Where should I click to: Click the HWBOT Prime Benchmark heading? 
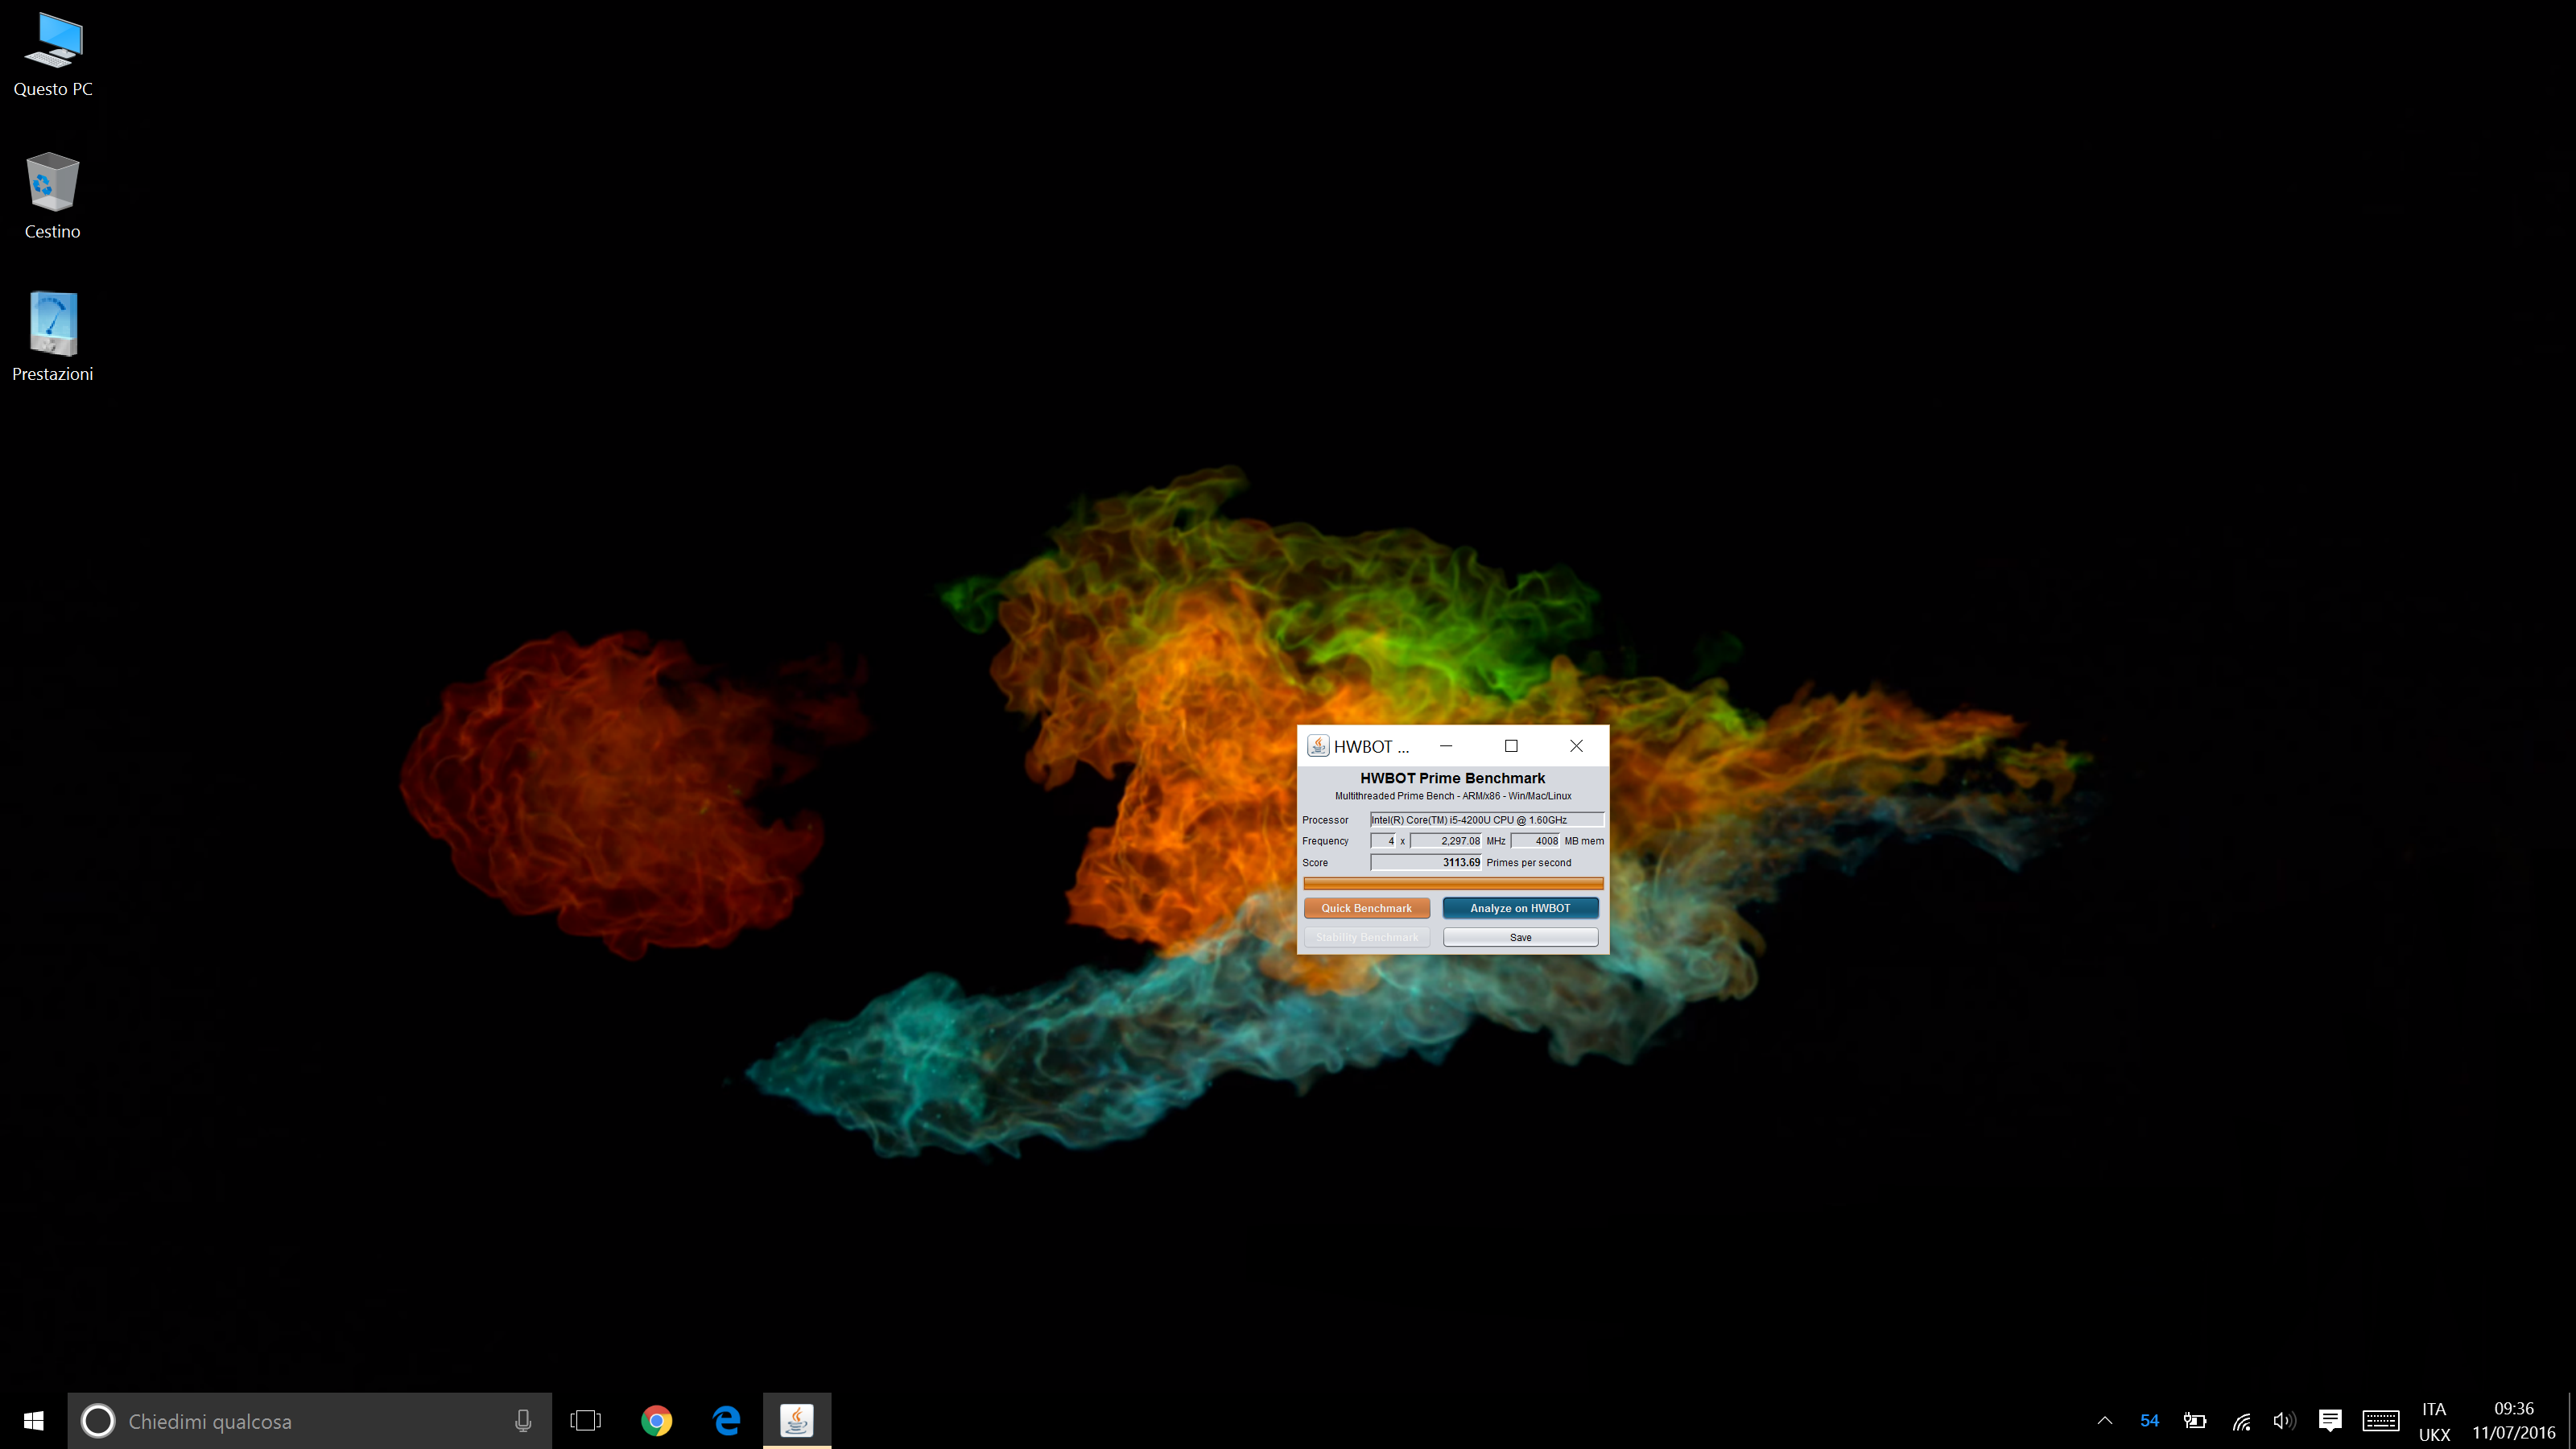1452,778
